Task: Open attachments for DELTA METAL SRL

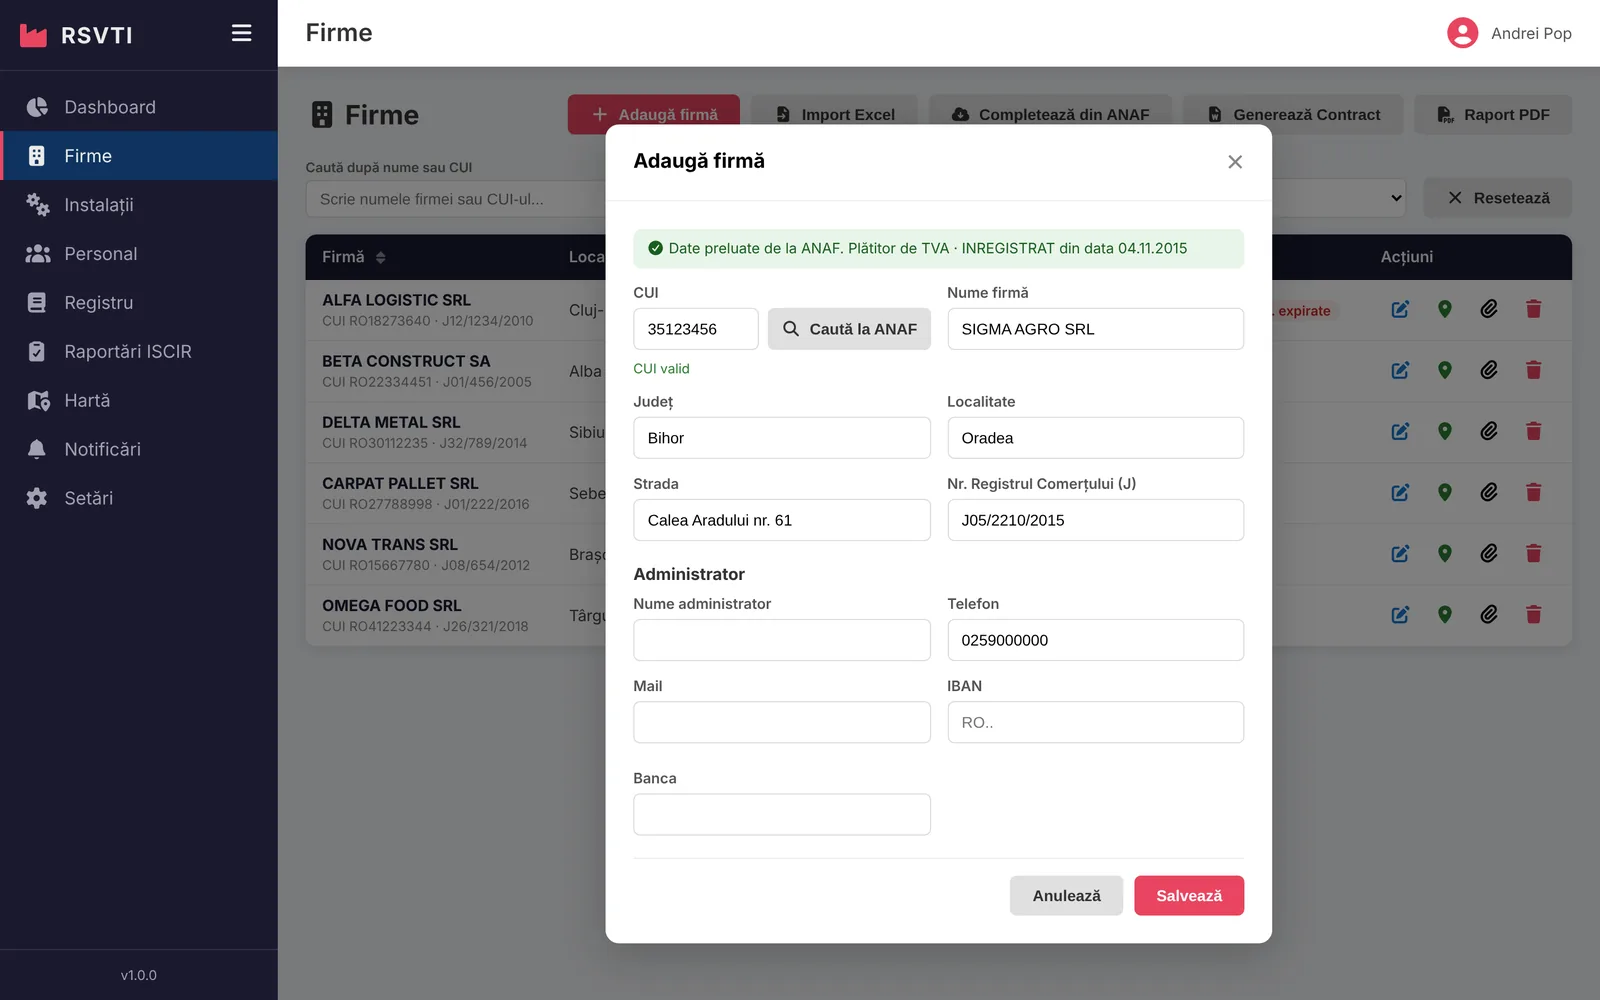Action: [x=1489, y=431]
